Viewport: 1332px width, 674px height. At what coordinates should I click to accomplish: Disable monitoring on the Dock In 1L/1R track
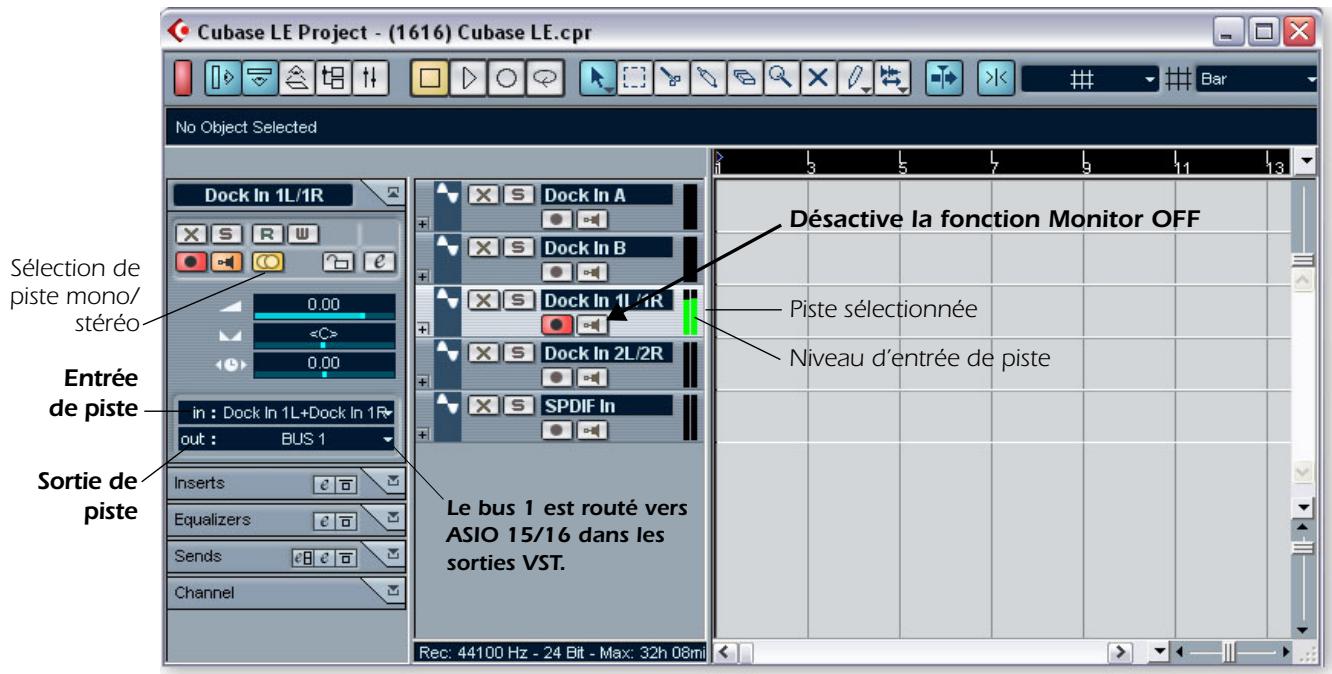pyautogui.click(x=594, y=324)
